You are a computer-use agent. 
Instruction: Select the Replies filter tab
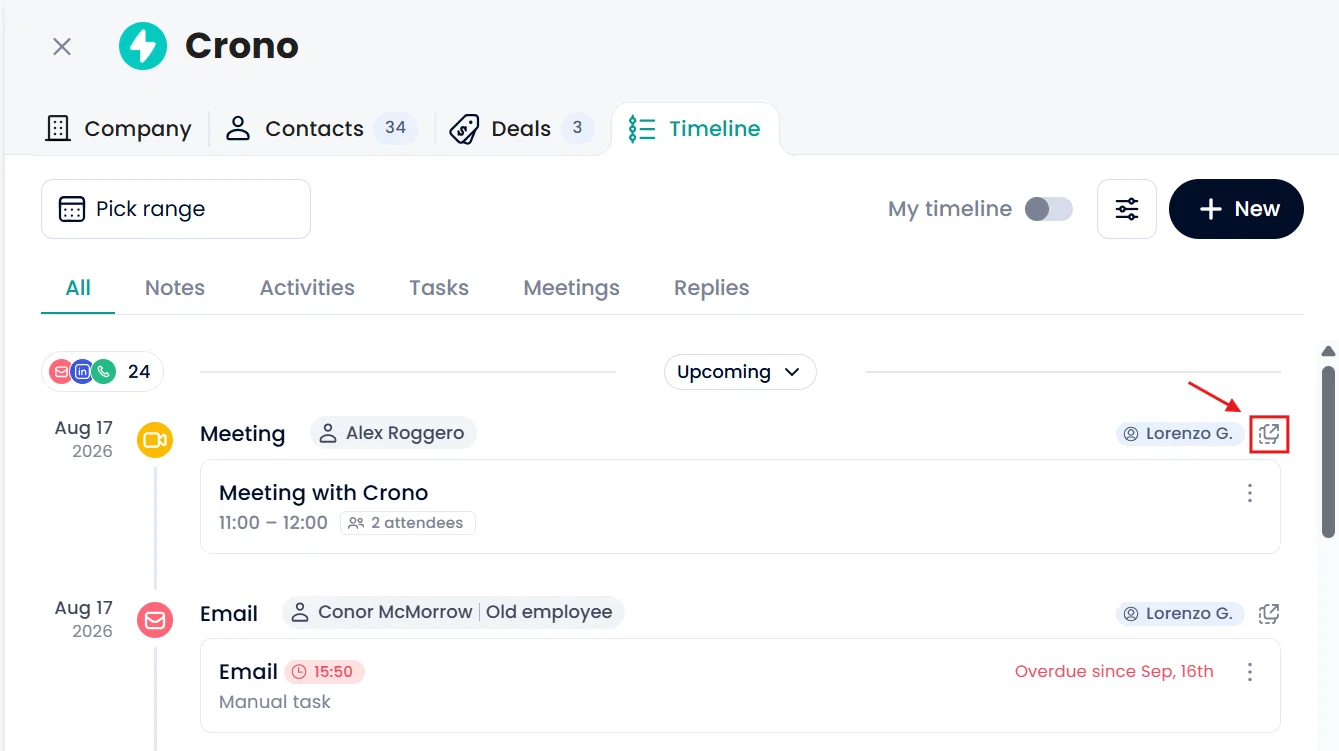[712, 288]
